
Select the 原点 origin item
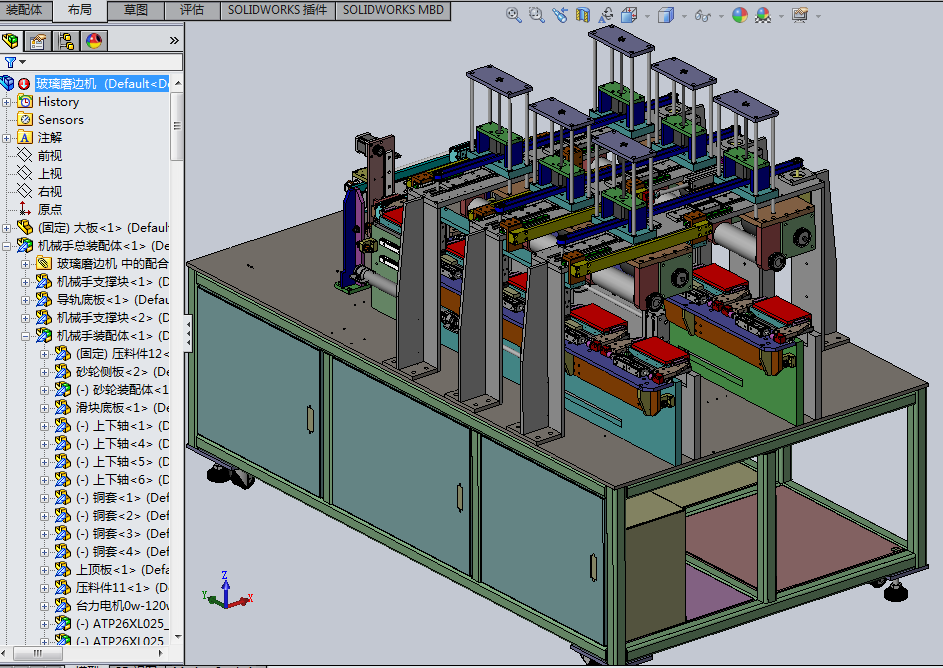click(x=49, y=209)
